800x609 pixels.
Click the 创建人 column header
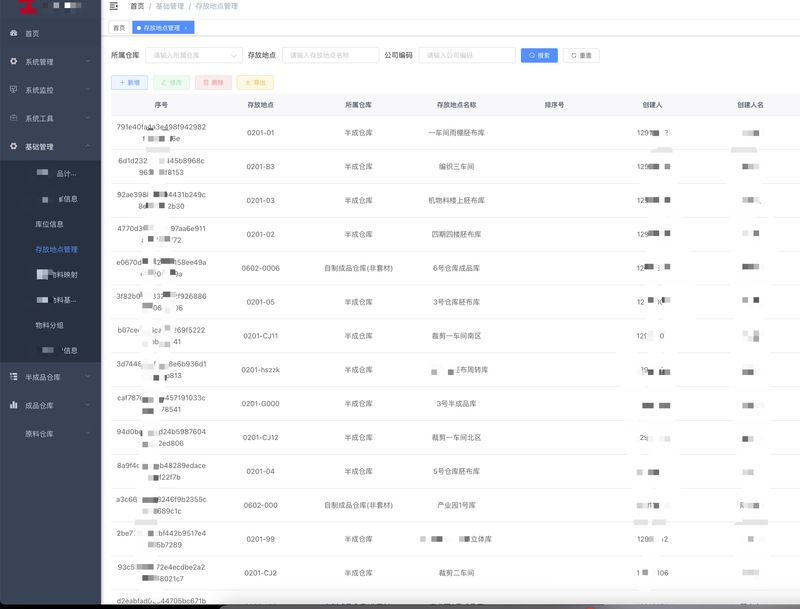653,105
